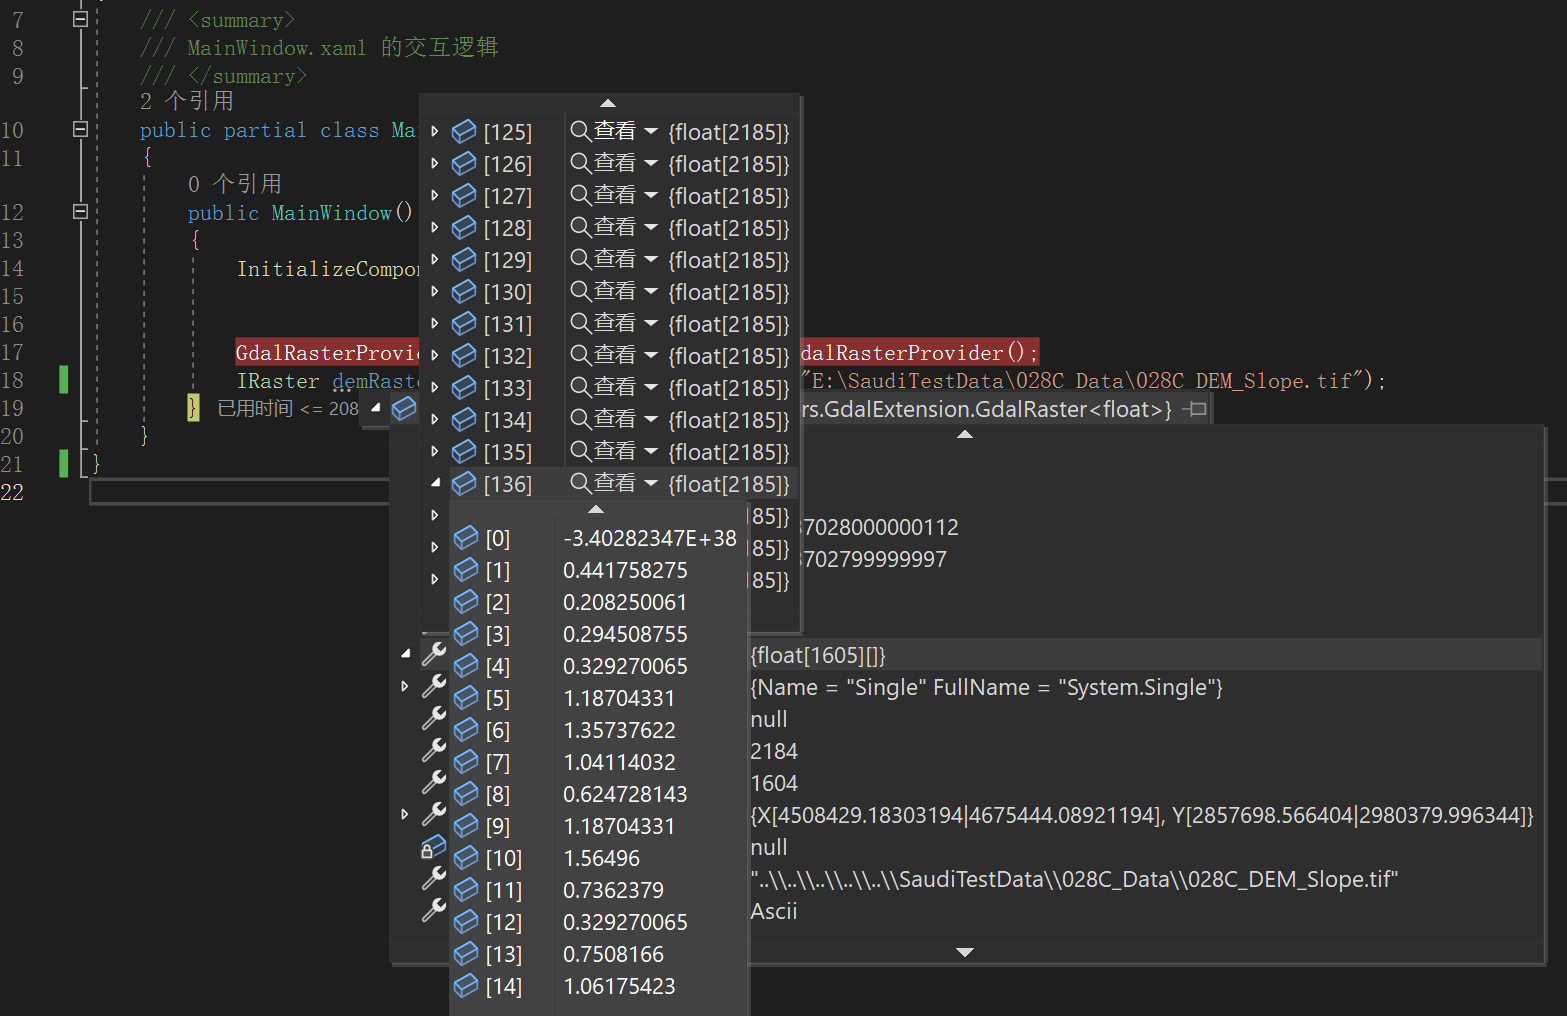Screen dimensions: 1567x1016
Task: Click the down arrow below the Ascii property row
Action: [965, 952]
